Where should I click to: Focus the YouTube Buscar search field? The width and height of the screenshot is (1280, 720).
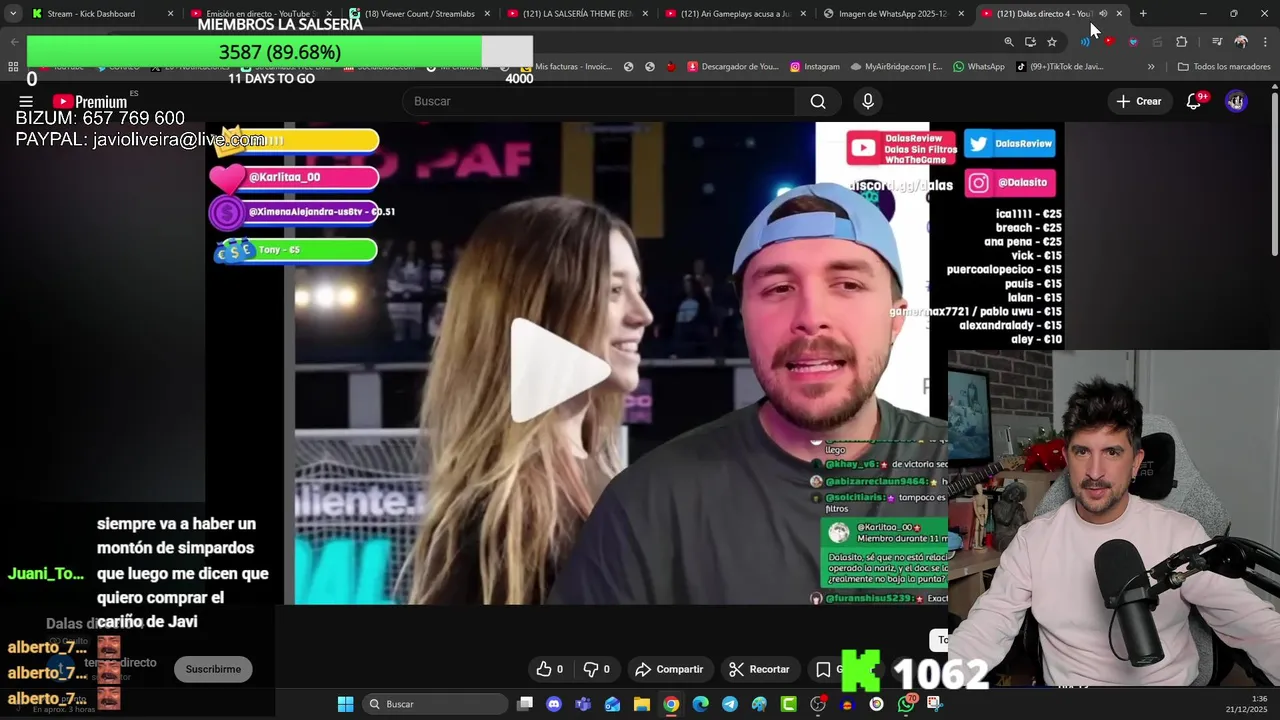point(600,101)
